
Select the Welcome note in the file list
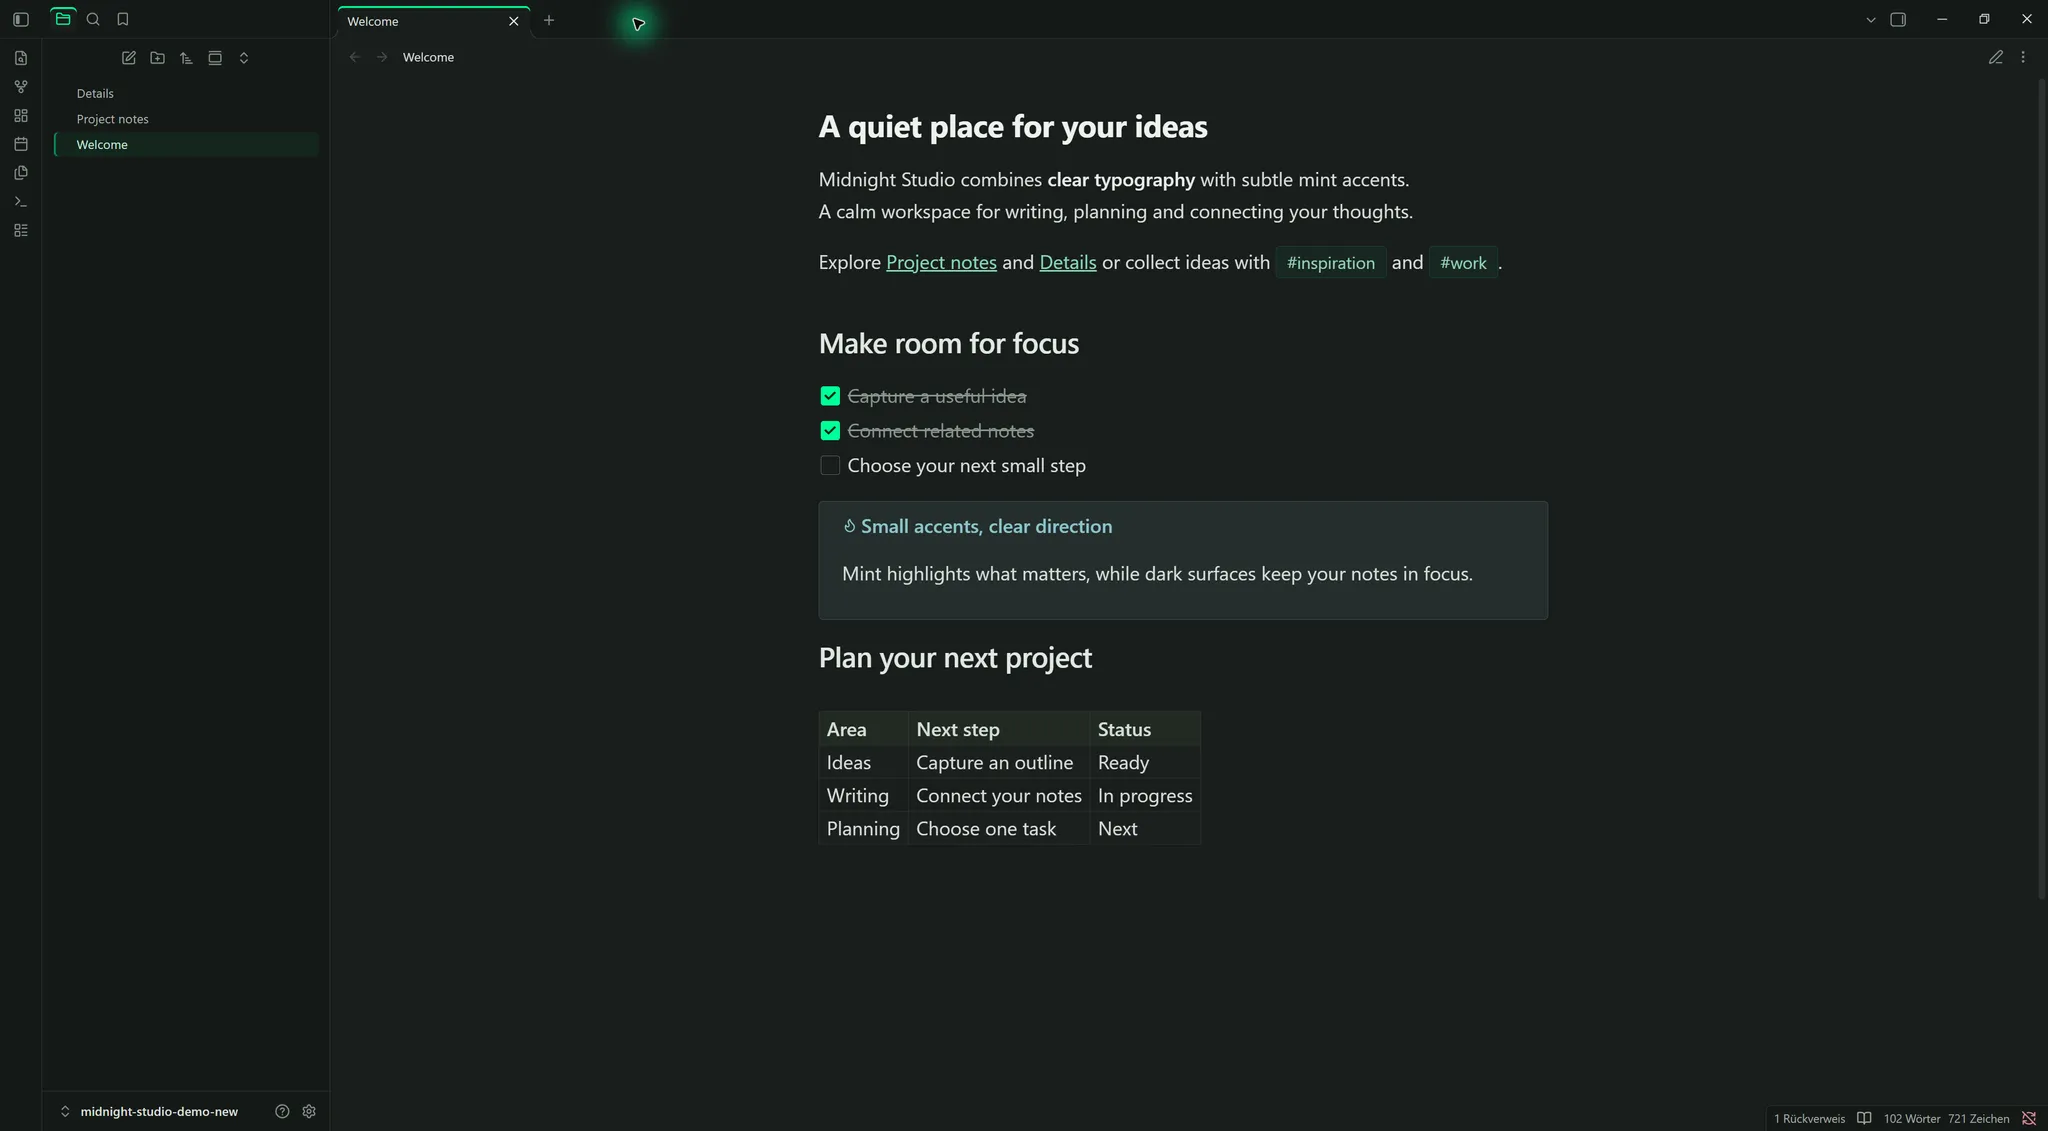coord(186,145)
